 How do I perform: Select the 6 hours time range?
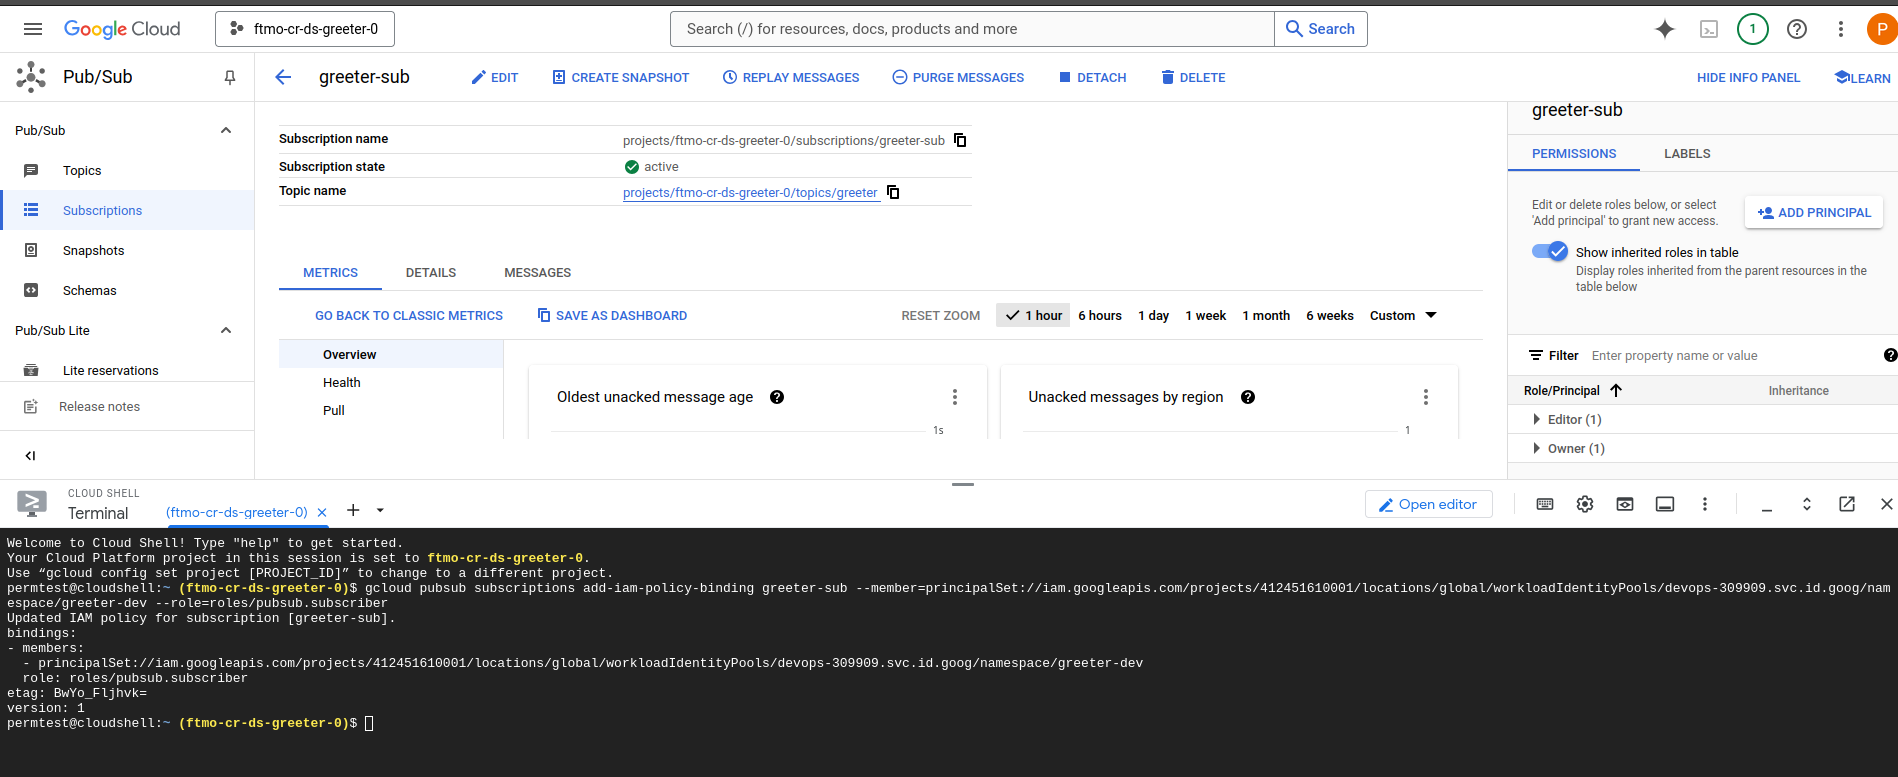[x=1099, y=315]
